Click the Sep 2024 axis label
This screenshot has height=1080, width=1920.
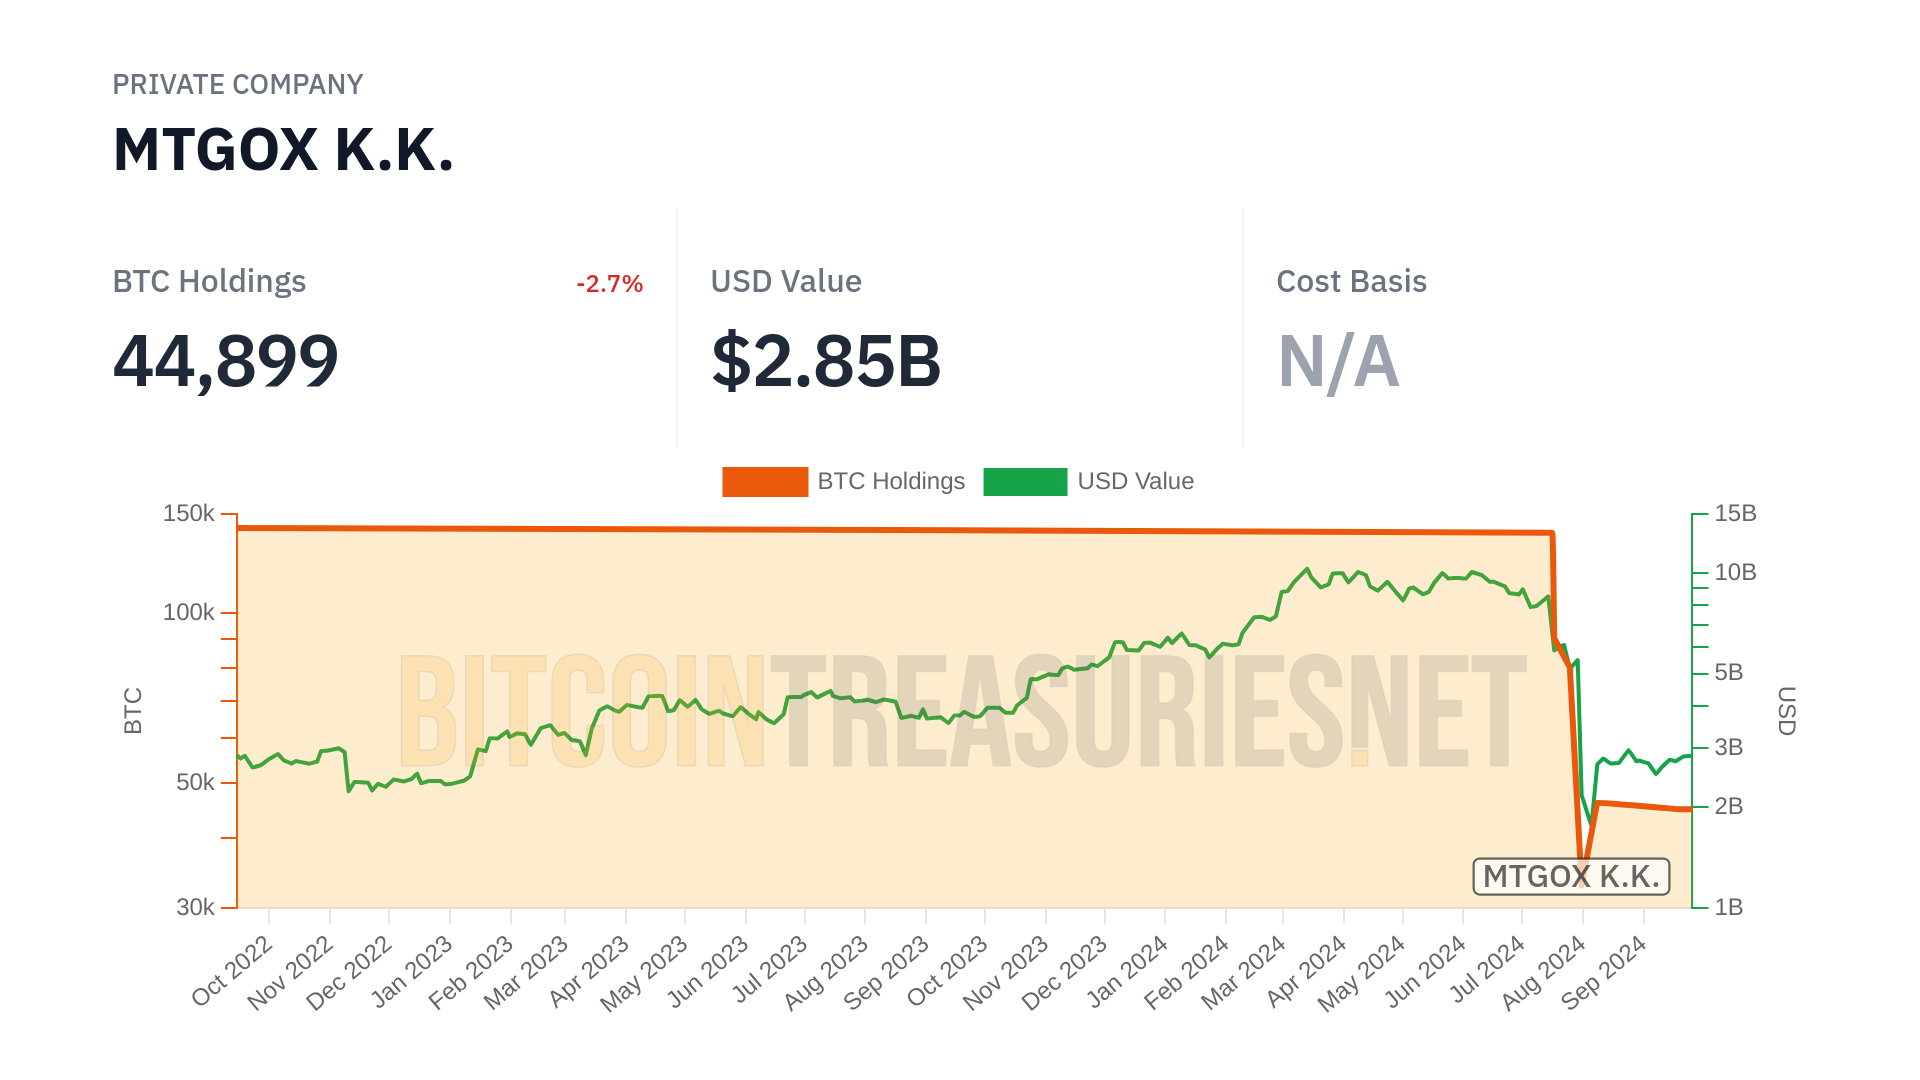coord(1603,973)
